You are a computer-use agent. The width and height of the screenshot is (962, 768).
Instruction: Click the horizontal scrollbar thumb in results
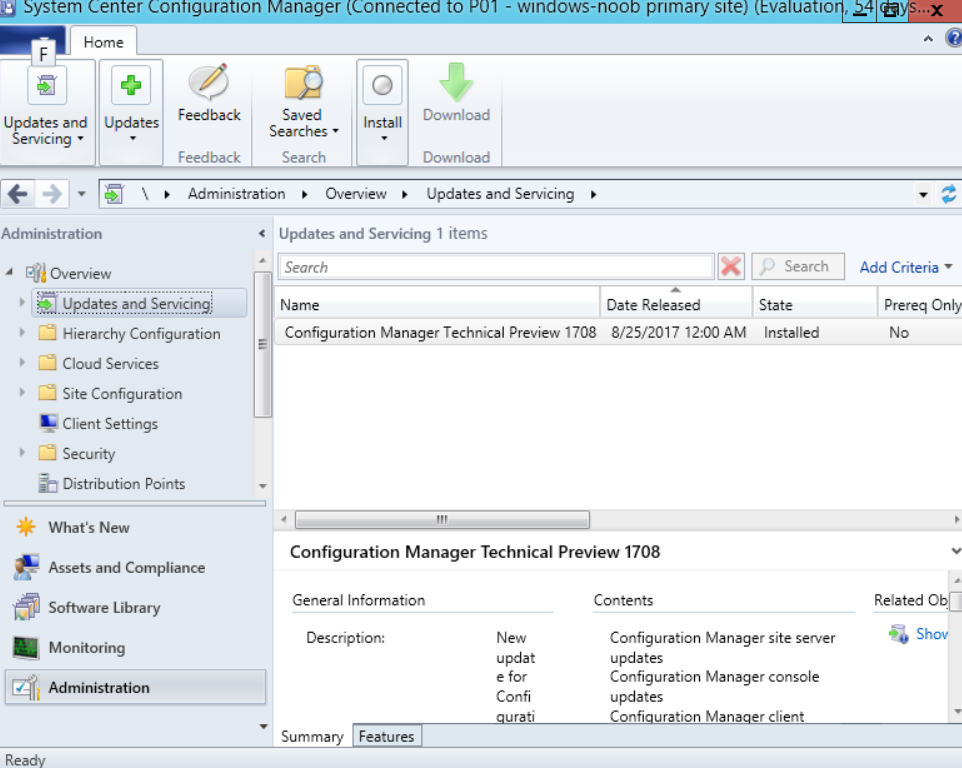(442, 520)
